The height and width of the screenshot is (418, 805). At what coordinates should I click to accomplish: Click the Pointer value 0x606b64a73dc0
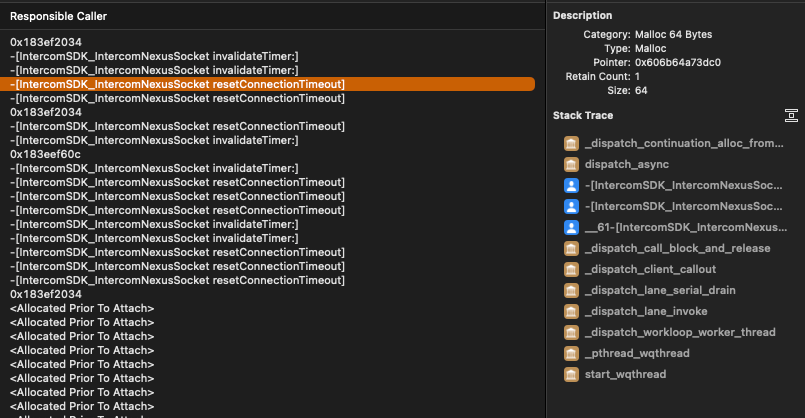point(678,63)
